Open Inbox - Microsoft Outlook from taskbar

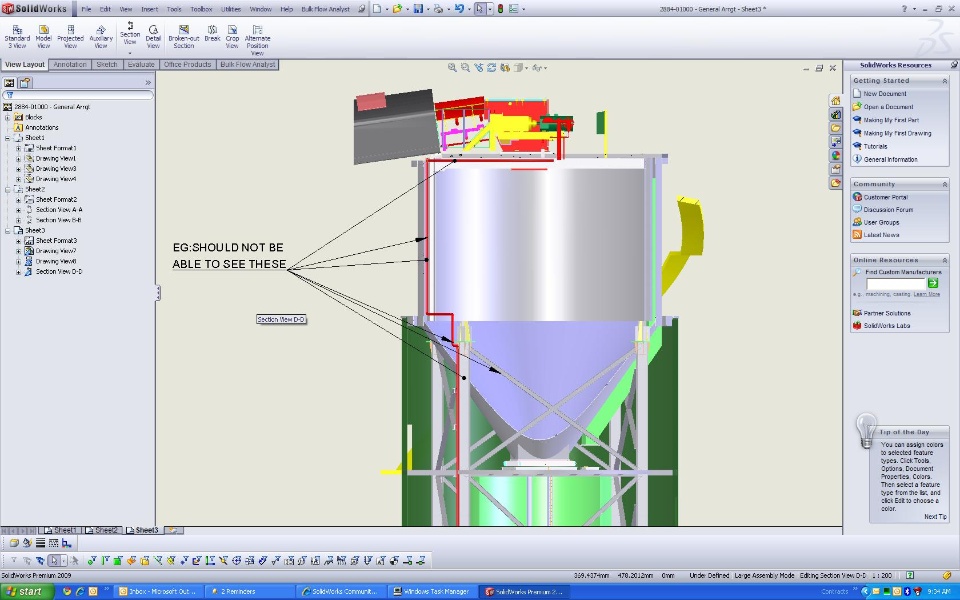(x=157, y=591)
